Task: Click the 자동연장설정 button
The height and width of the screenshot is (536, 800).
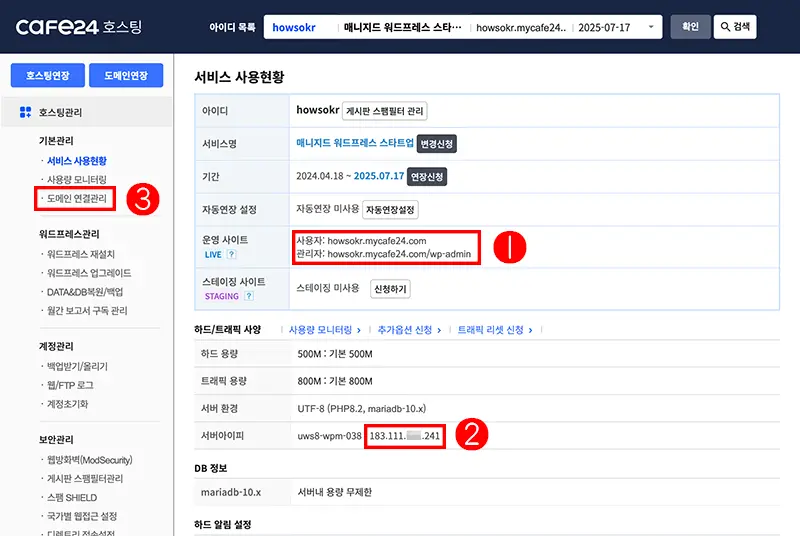Action: coord(390,210)
